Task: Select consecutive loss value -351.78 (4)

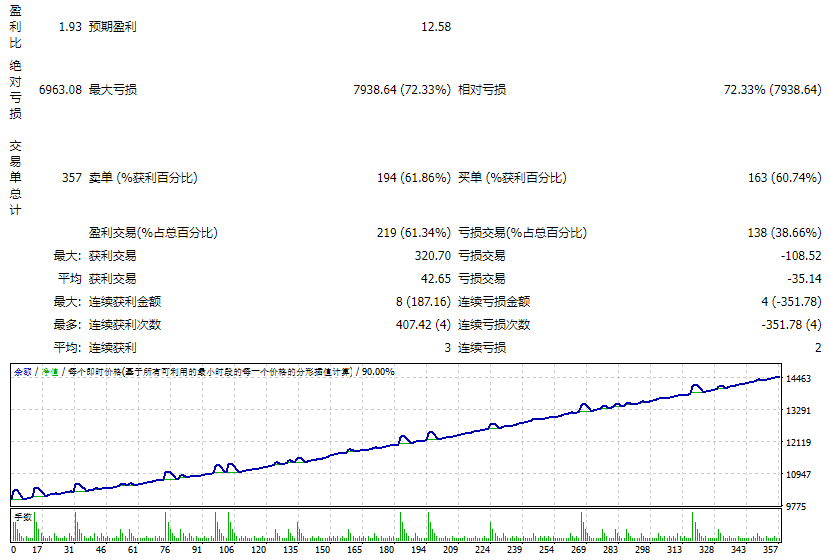Action: [x=791, y=325]
